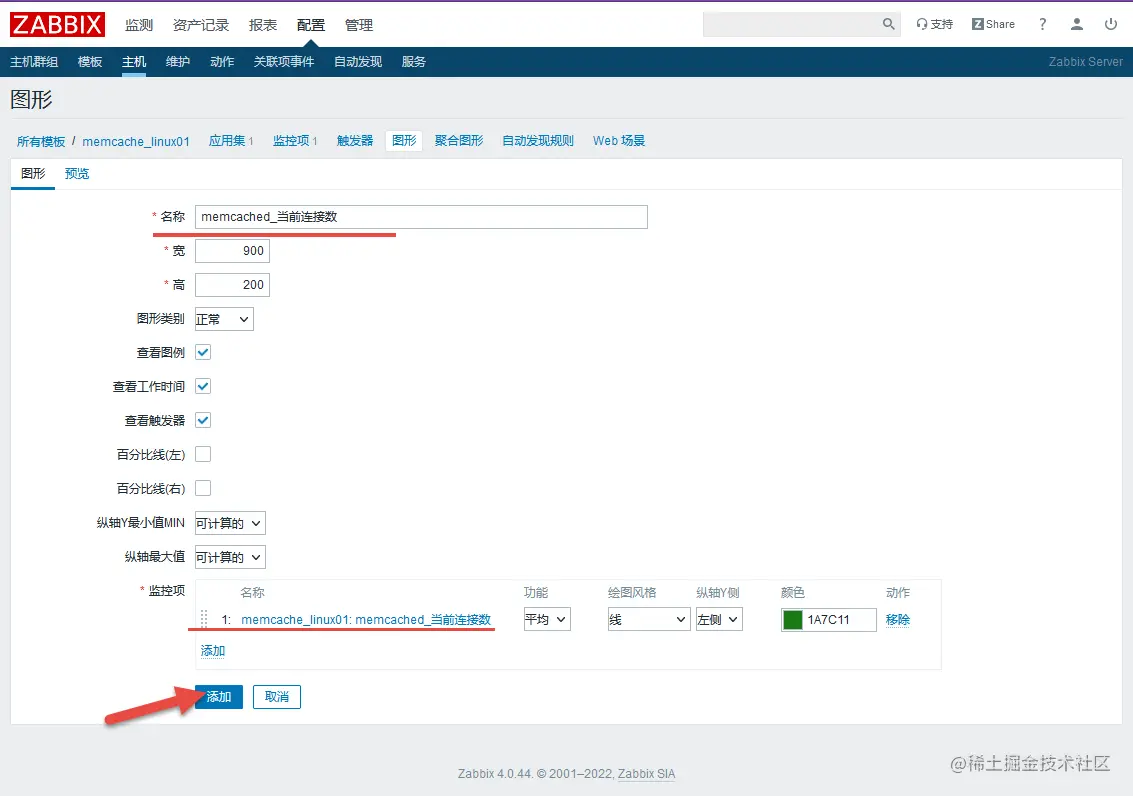Open the Zabbix SIA footer link
The height and width of the screenshot is (796, 1133).
[646, 774]
